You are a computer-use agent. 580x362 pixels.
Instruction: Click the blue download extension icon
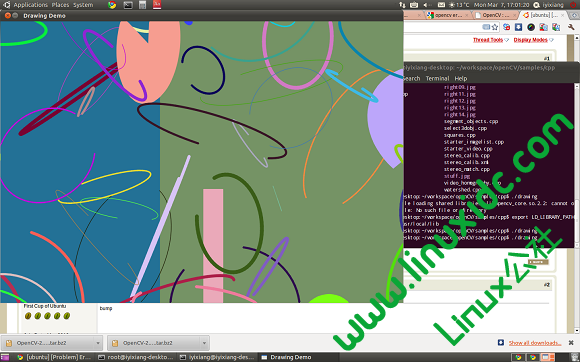pos(519,27)
